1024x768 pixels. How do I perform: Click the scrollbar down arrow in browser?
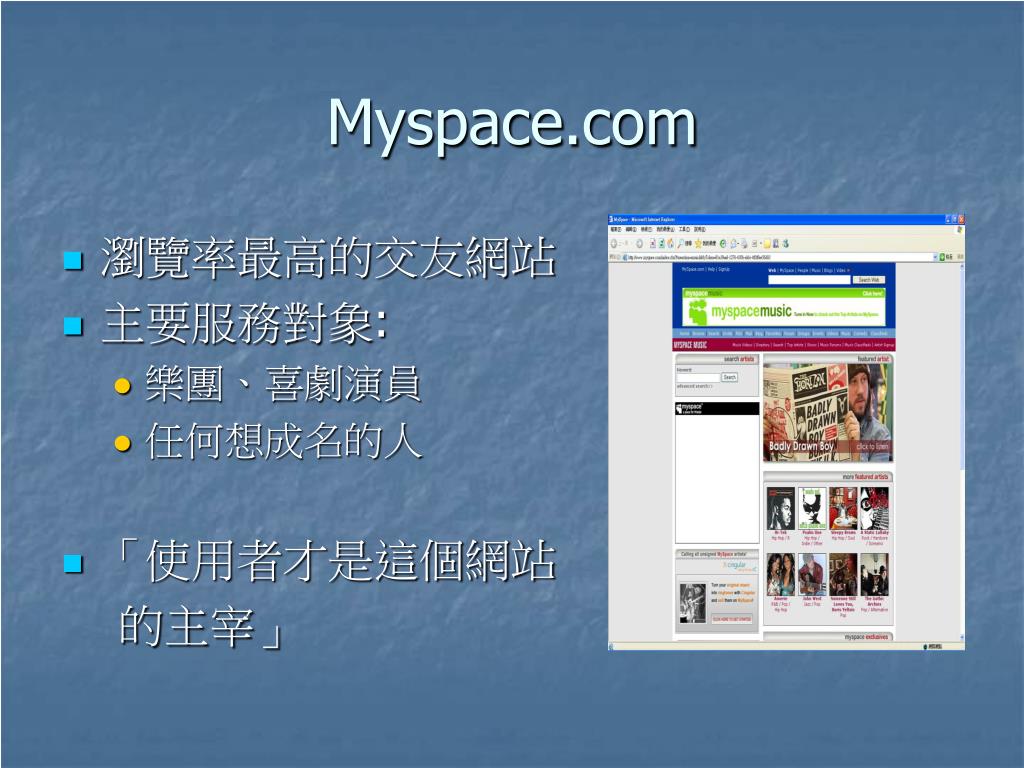coord(962,637)
